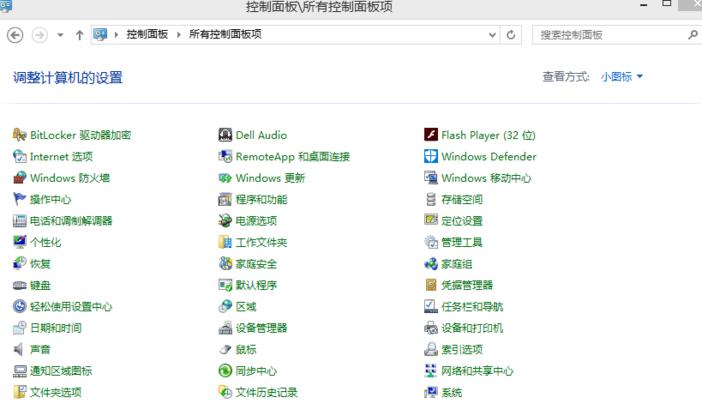
Task: Click the 存储空间 icon
Action: (431, 199)
